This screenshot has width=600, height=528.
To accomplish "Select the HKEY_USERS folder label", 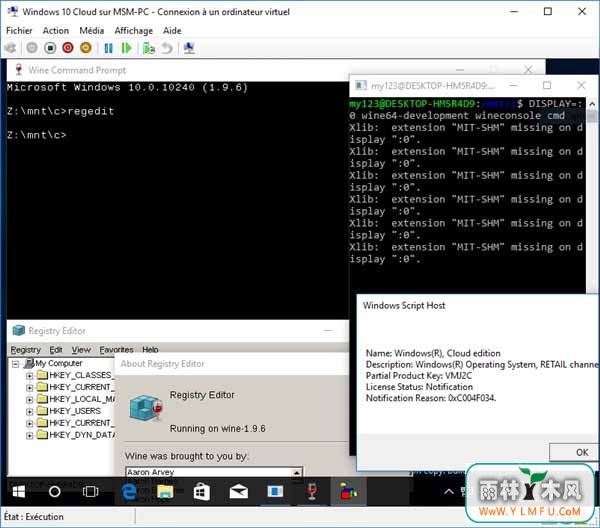I will (75, 411).
